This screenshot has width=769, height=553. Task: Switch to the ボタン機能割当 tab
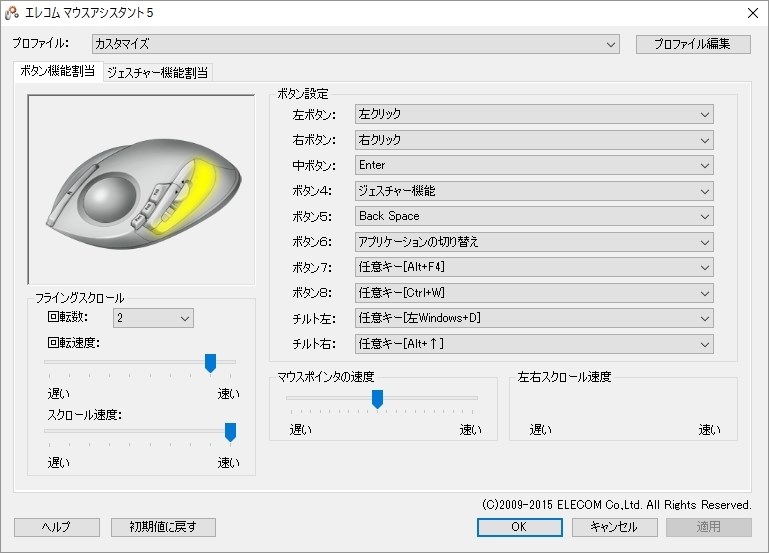(58, 72)
